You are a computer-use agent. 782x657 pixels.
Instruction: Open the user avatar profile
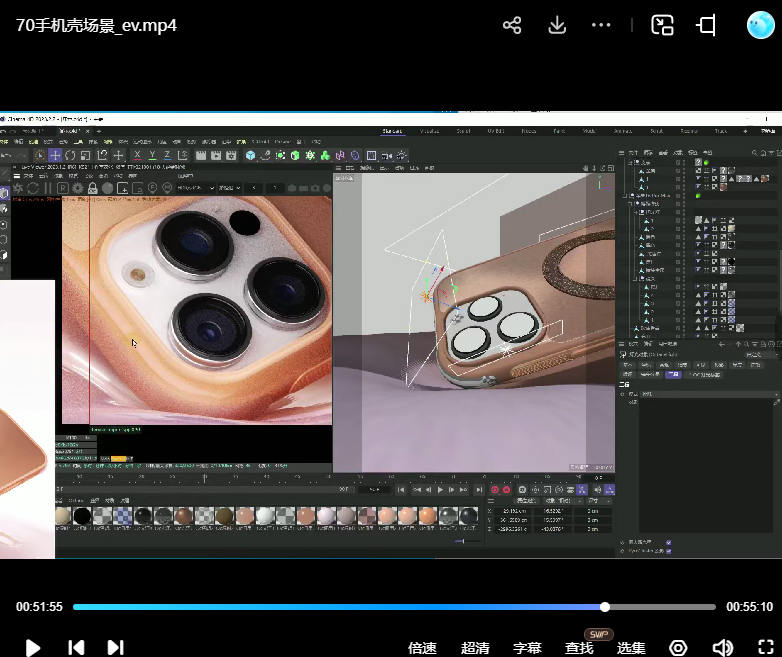coord(761,25)
